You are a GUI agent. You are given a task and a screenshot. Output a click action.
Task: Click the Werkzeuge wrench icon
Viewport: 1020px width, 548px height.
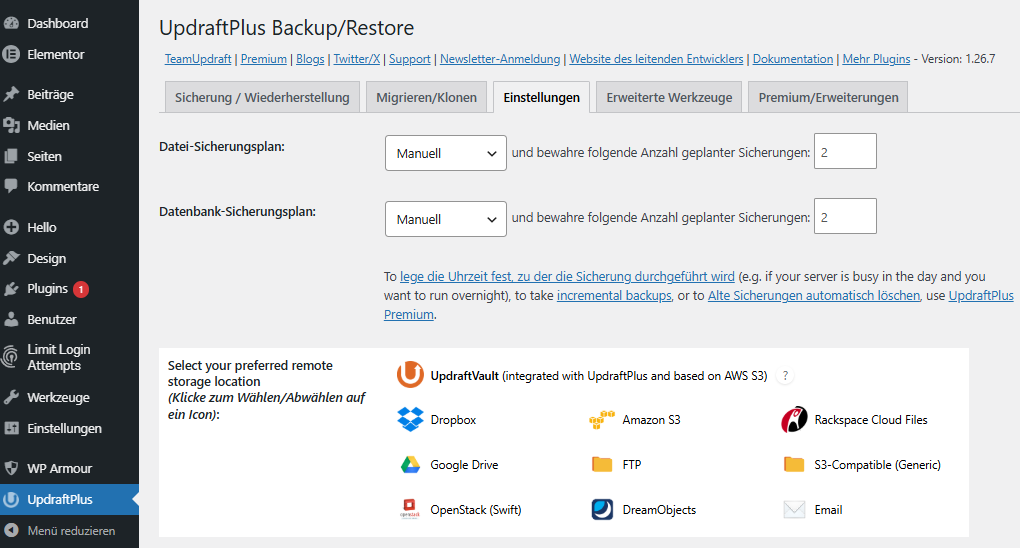11,397
